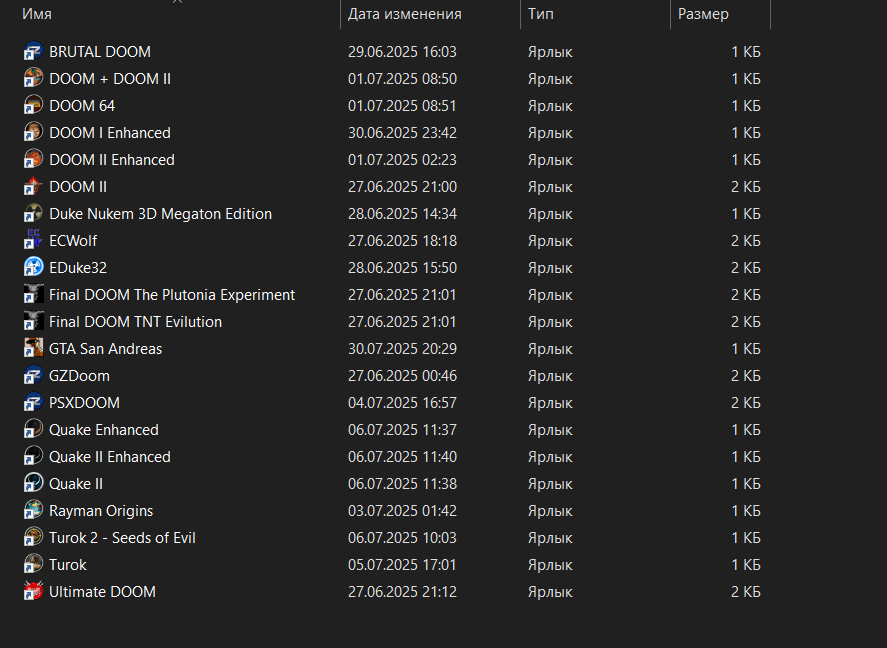Image resolution: width=887 pixels, height=648 pixels.
Task: Click the date 04.07.2025 16:57
Action: click(x=402, y=403)
